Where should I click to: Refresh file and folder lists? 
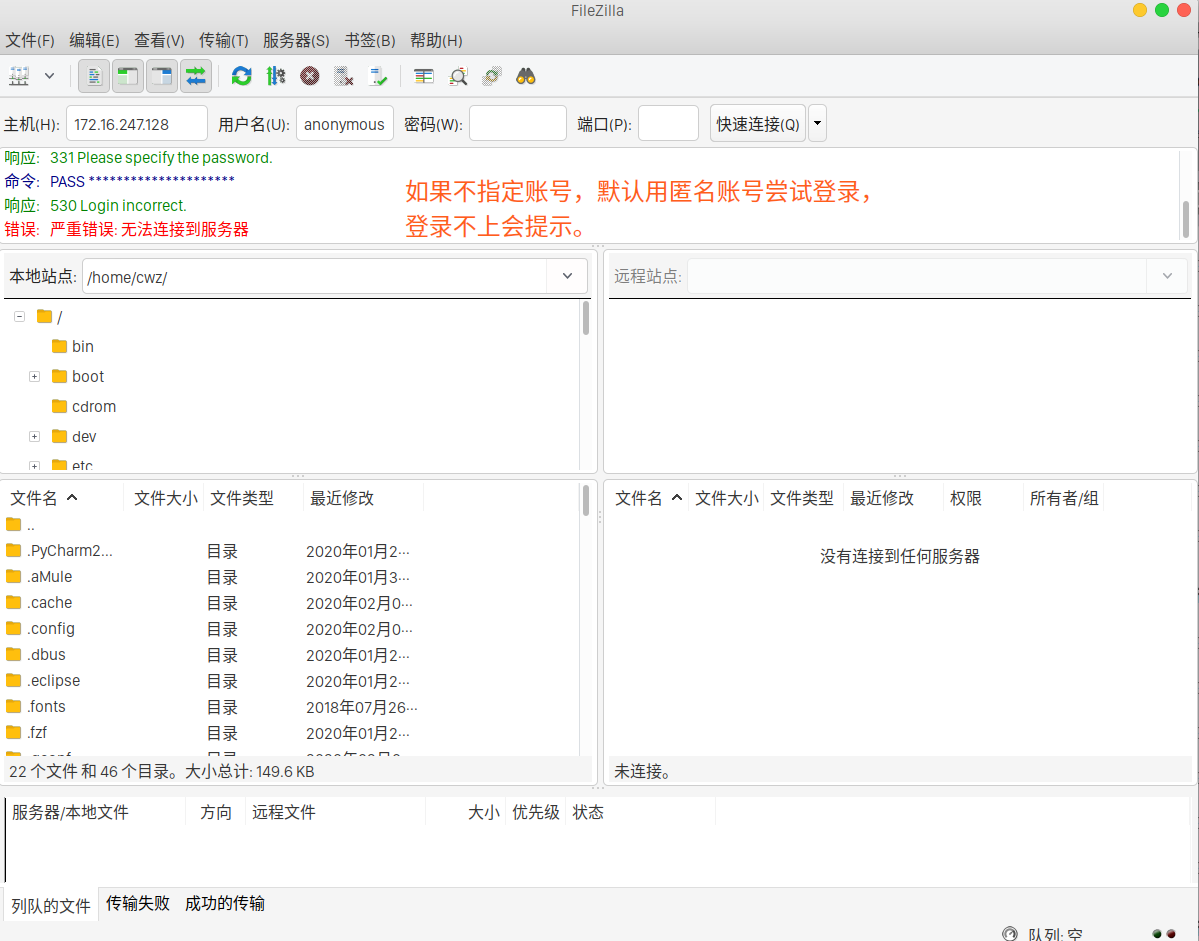242,76
